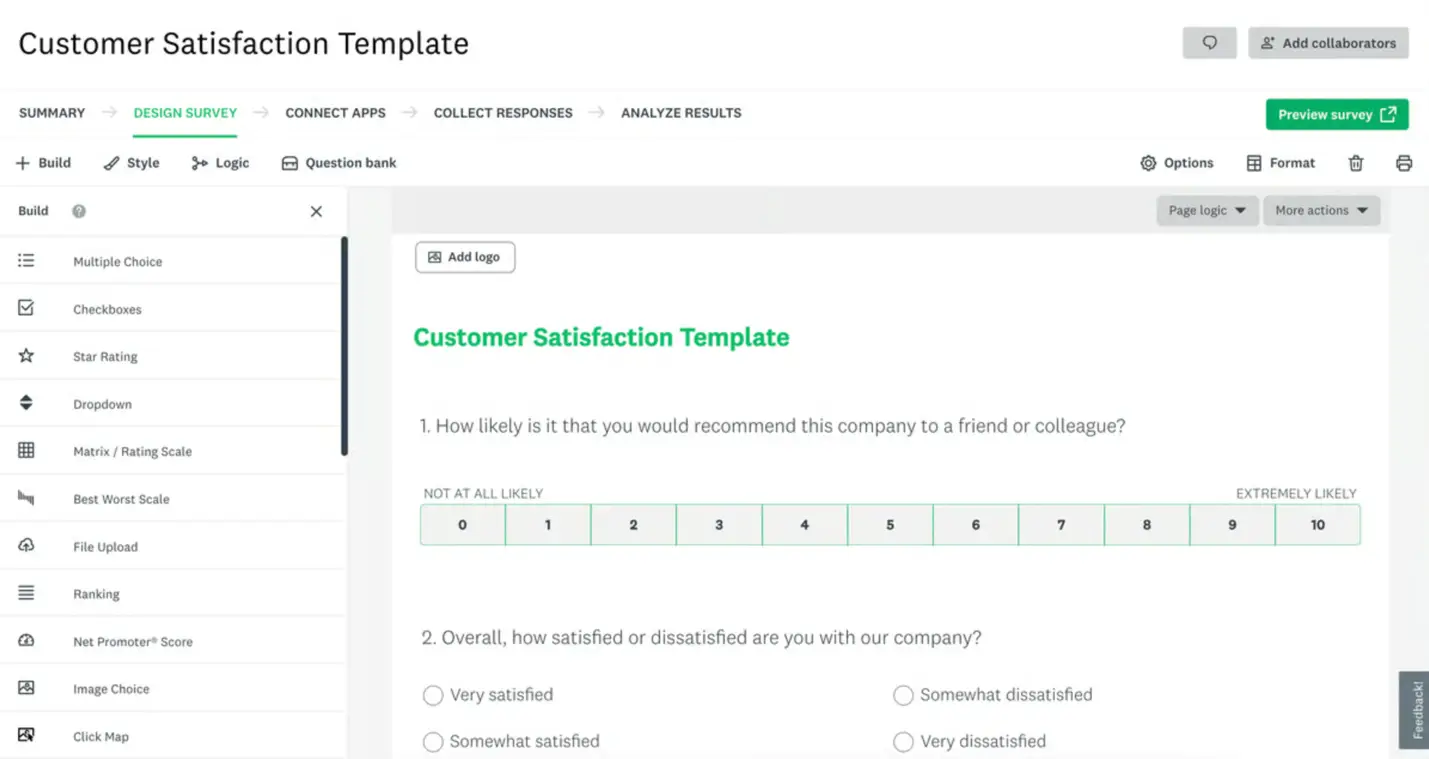This screenshot has height=759, width=1429.
Task: Select the Very satisfied answer option
Action: pos(433,695)
